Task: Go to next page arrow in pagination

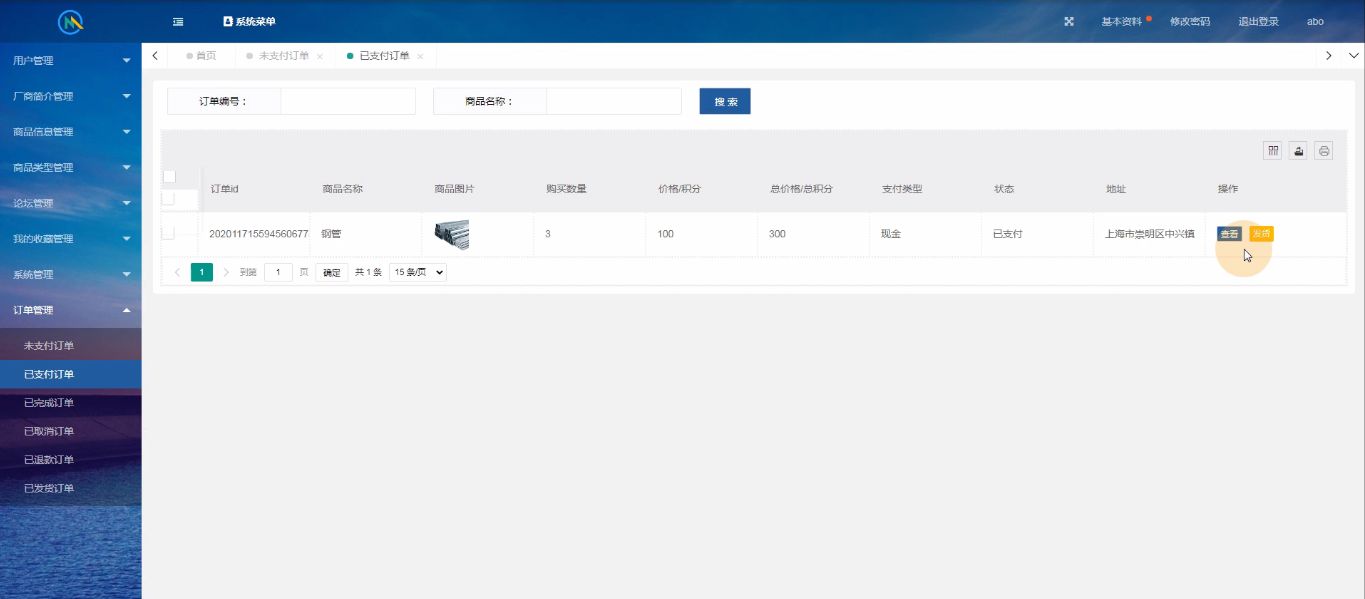Action: tap(226, 272)
